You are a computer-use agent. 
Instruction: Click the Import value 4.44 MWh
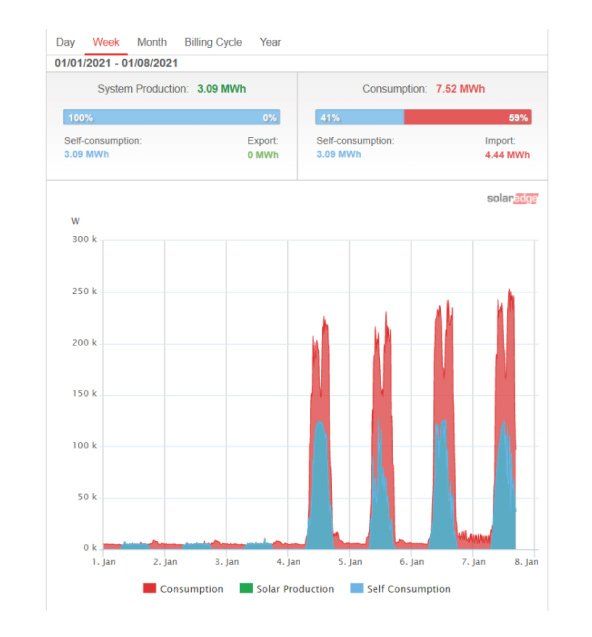point(507,155)
